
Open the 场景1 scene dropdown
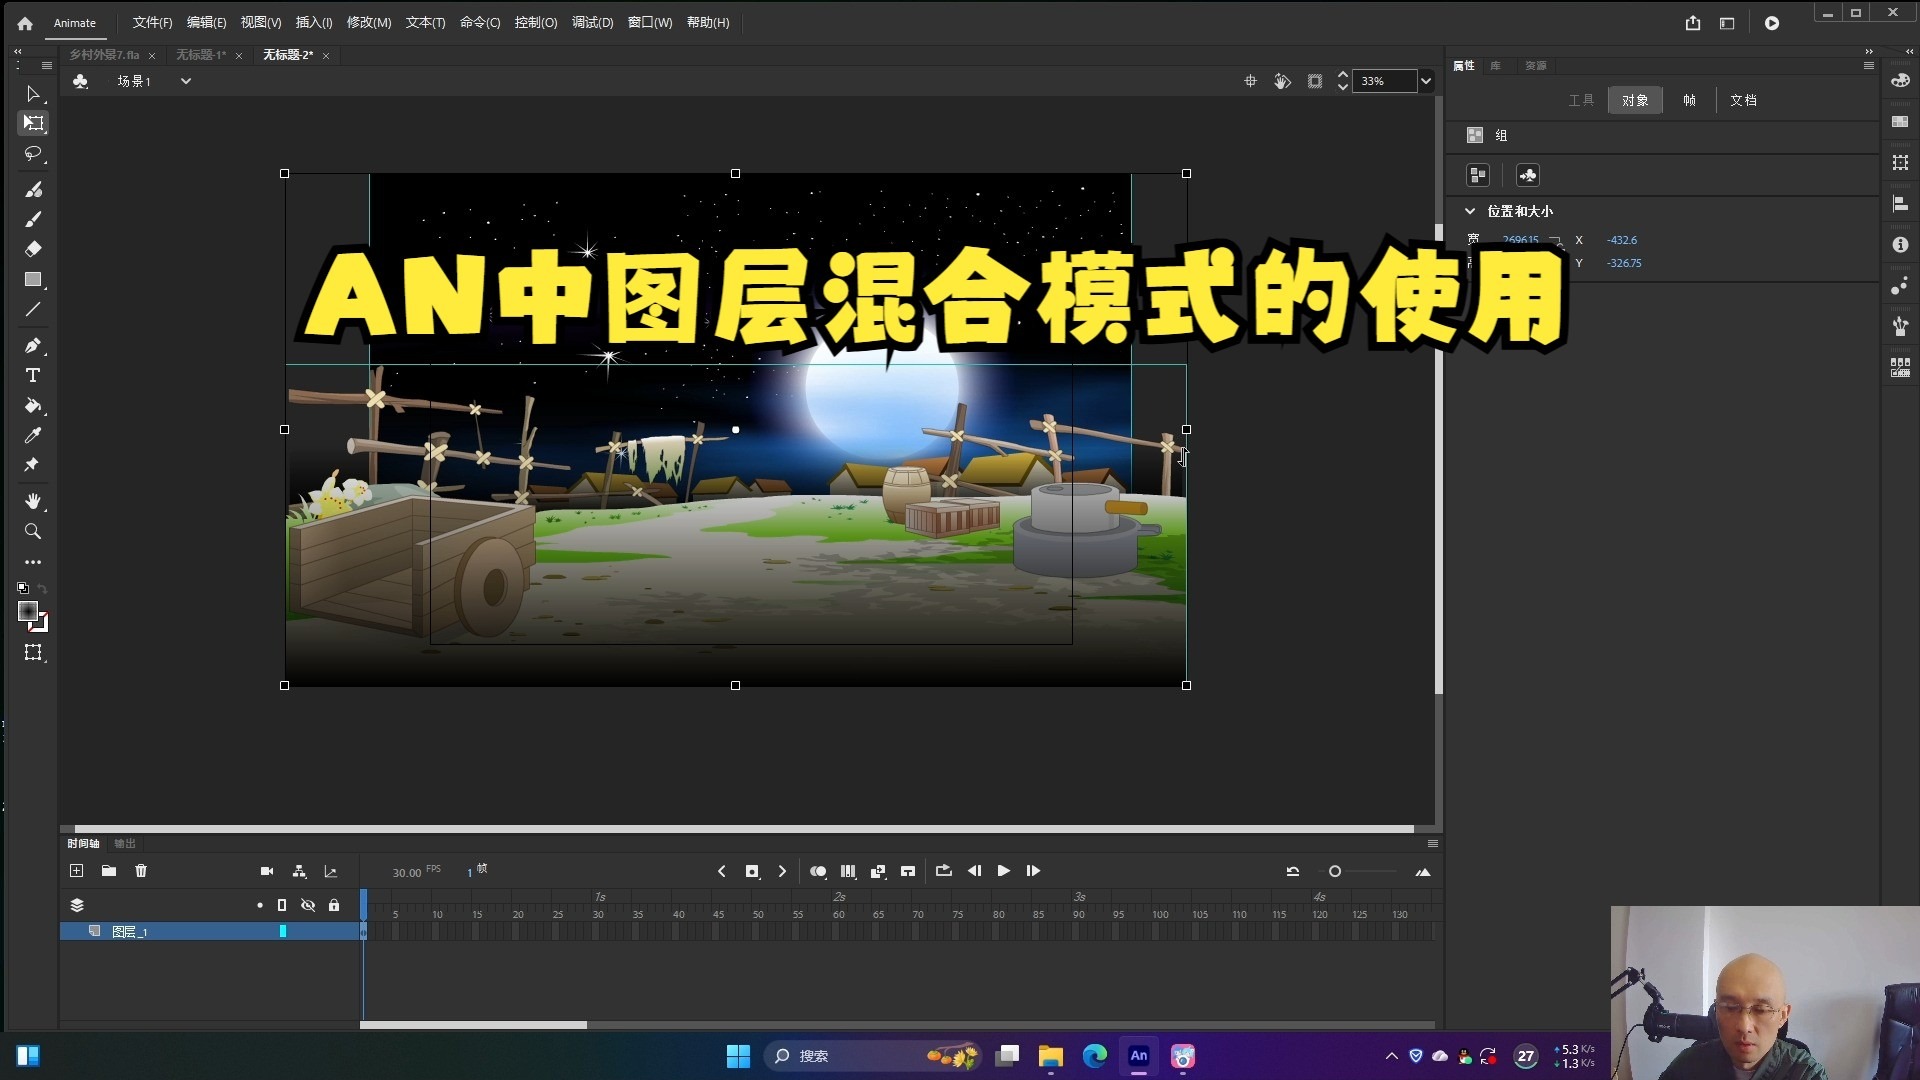coord(185,81)
